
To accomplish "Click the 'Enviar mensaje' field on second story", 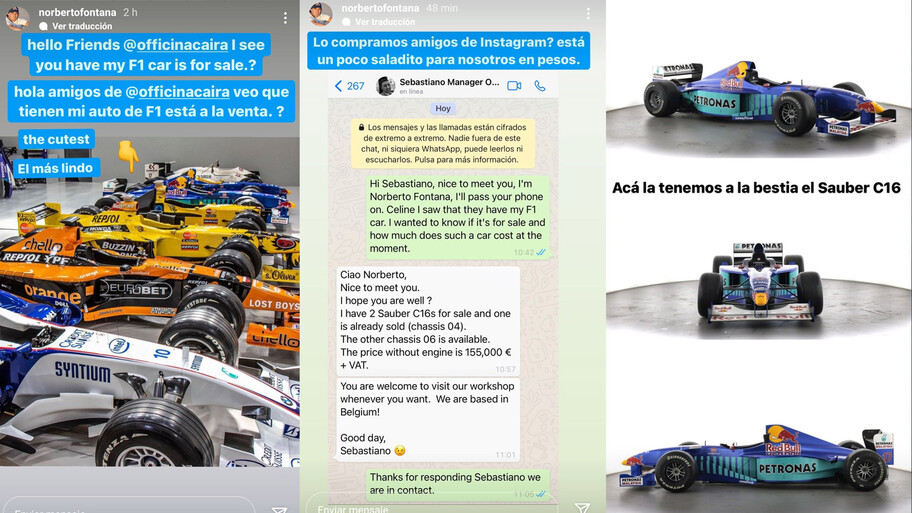I will pyautogui.click(x=432, y=505).
